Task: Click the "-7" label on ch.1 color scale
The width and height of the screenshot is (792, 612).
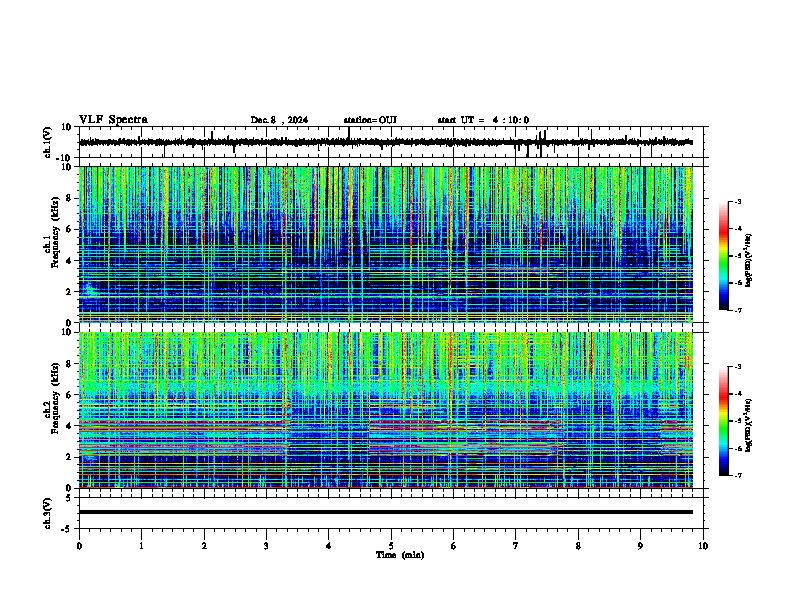Action: pos(738,310)
